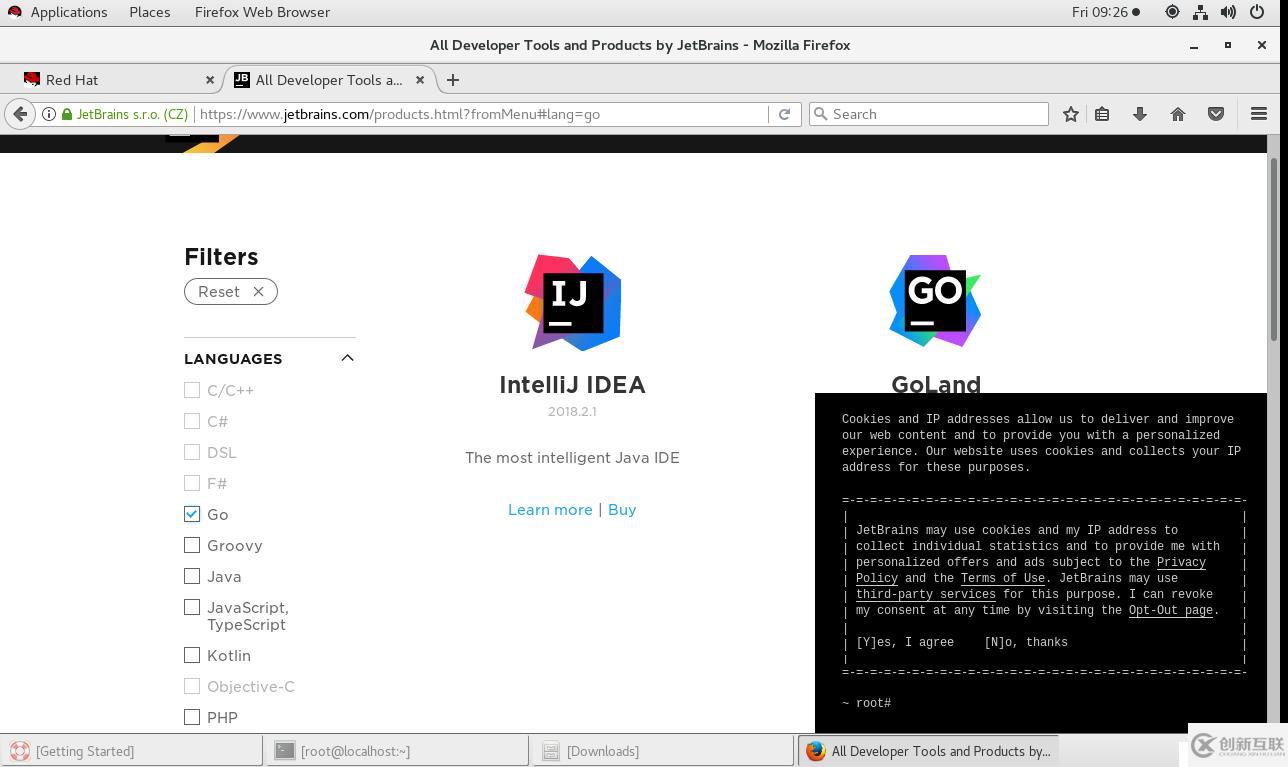
Task: Open the third-party services link
Action: (926, 594)
